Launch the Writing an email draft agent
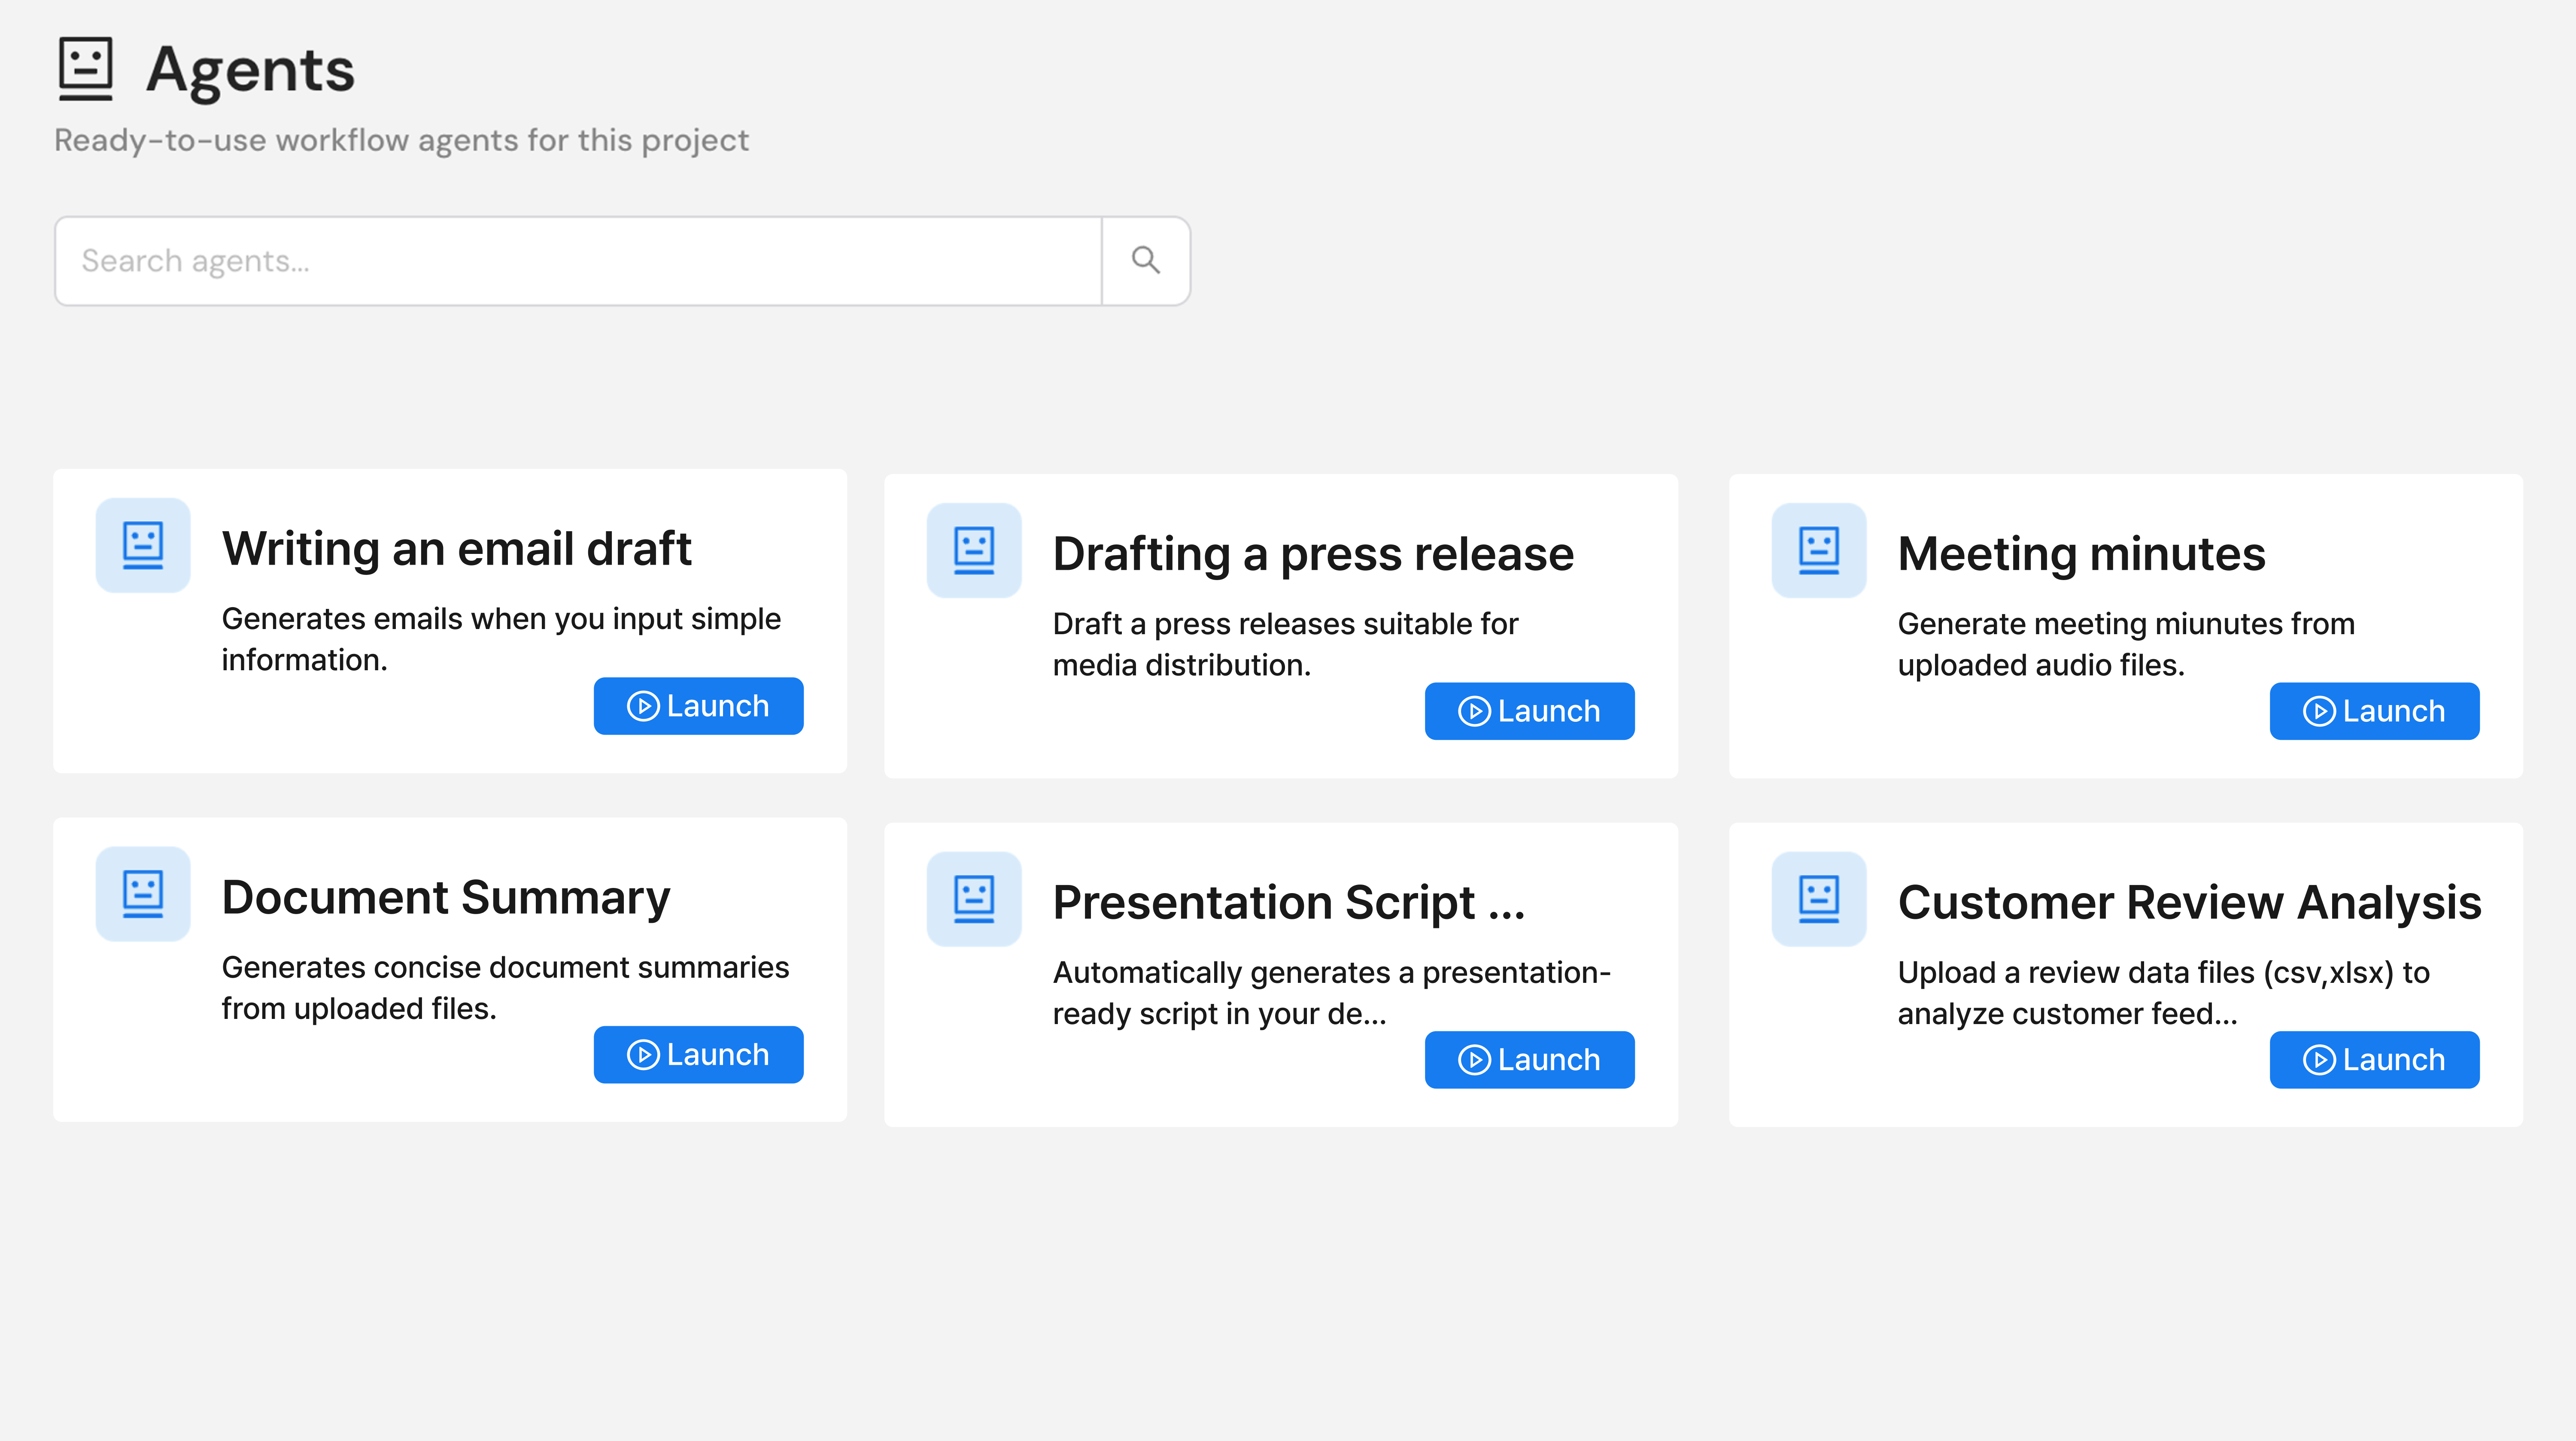The image size is (2576, 1441). pos(699,706)
